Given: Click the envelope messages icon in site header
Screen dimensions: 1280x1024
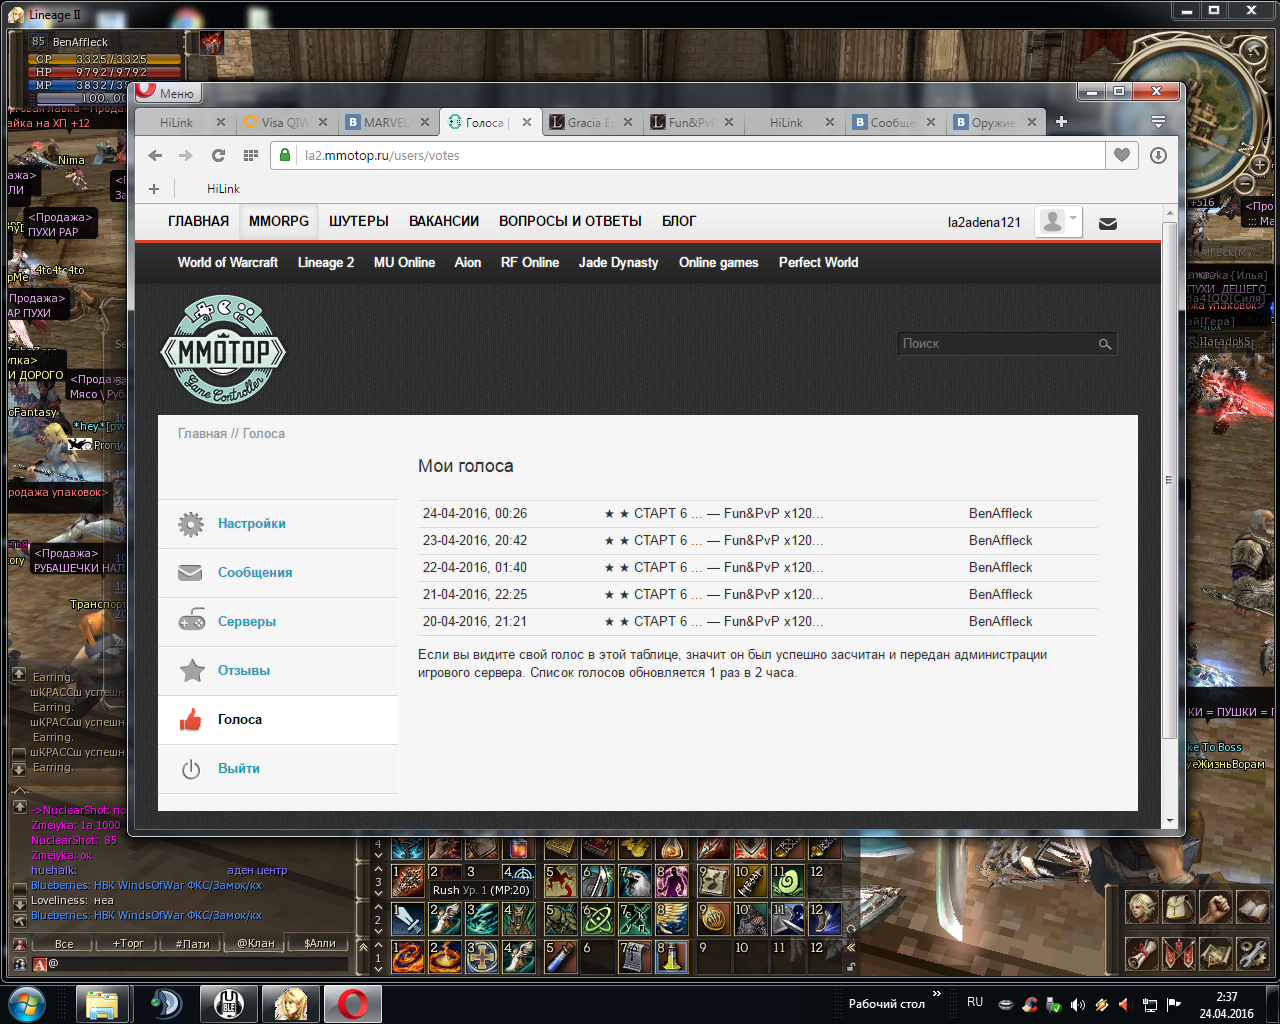Looking at the screenshot, I should tap(1108, 223).
